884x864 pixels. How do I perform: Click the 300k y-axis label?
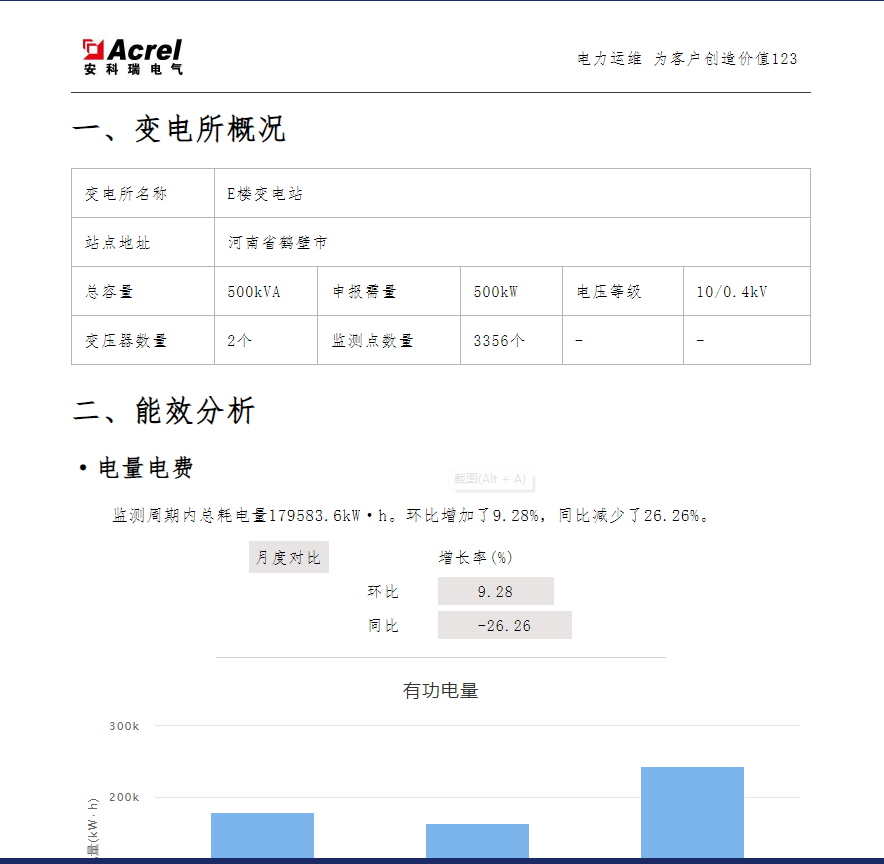124,726
